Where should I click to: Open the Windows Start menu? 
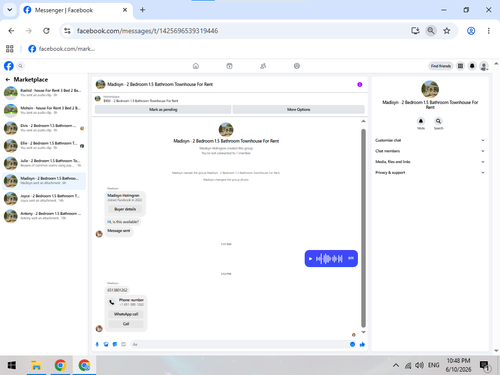pyautogui.click(x=12, y=365)
